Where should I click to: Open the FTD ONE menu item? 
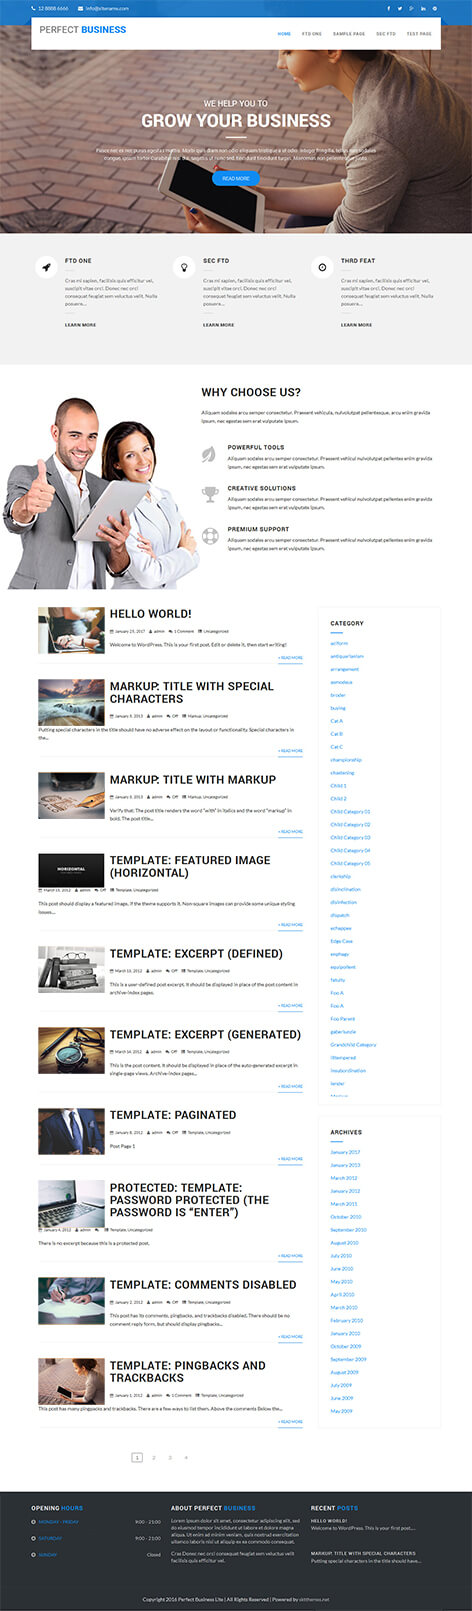(x=312, y=33)
